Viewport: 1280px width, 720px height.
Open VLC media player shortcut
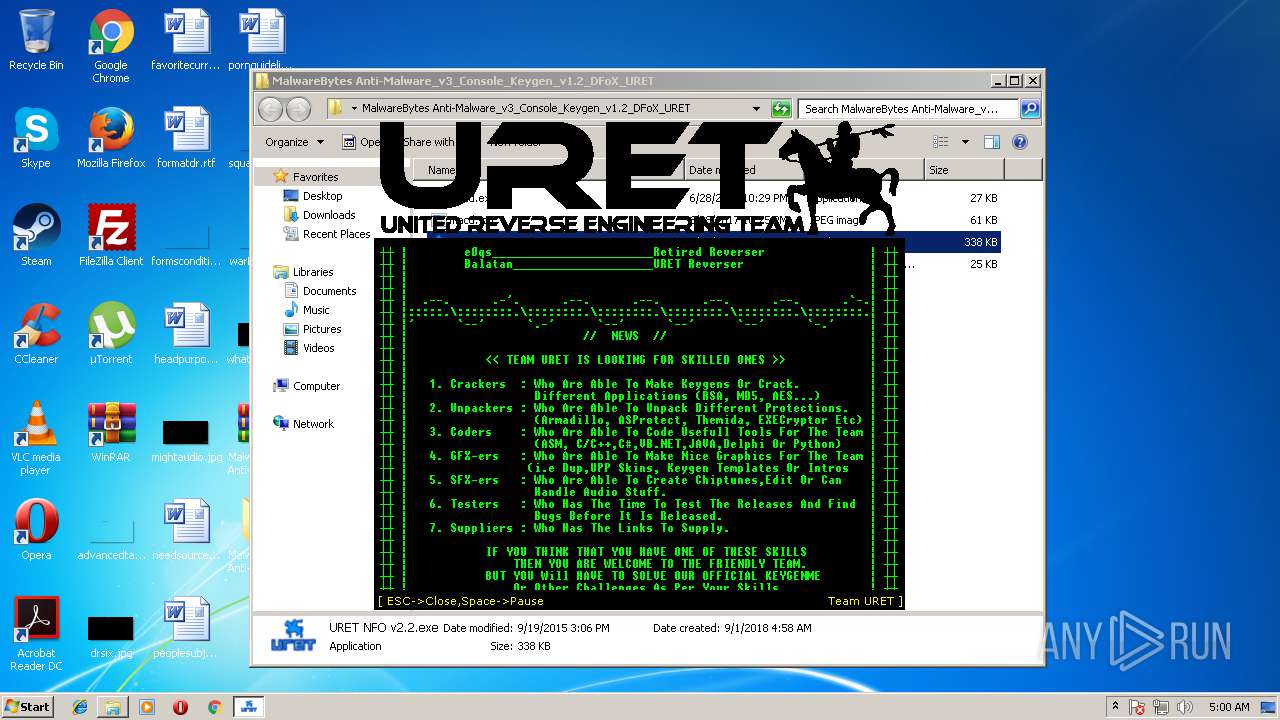36,438
